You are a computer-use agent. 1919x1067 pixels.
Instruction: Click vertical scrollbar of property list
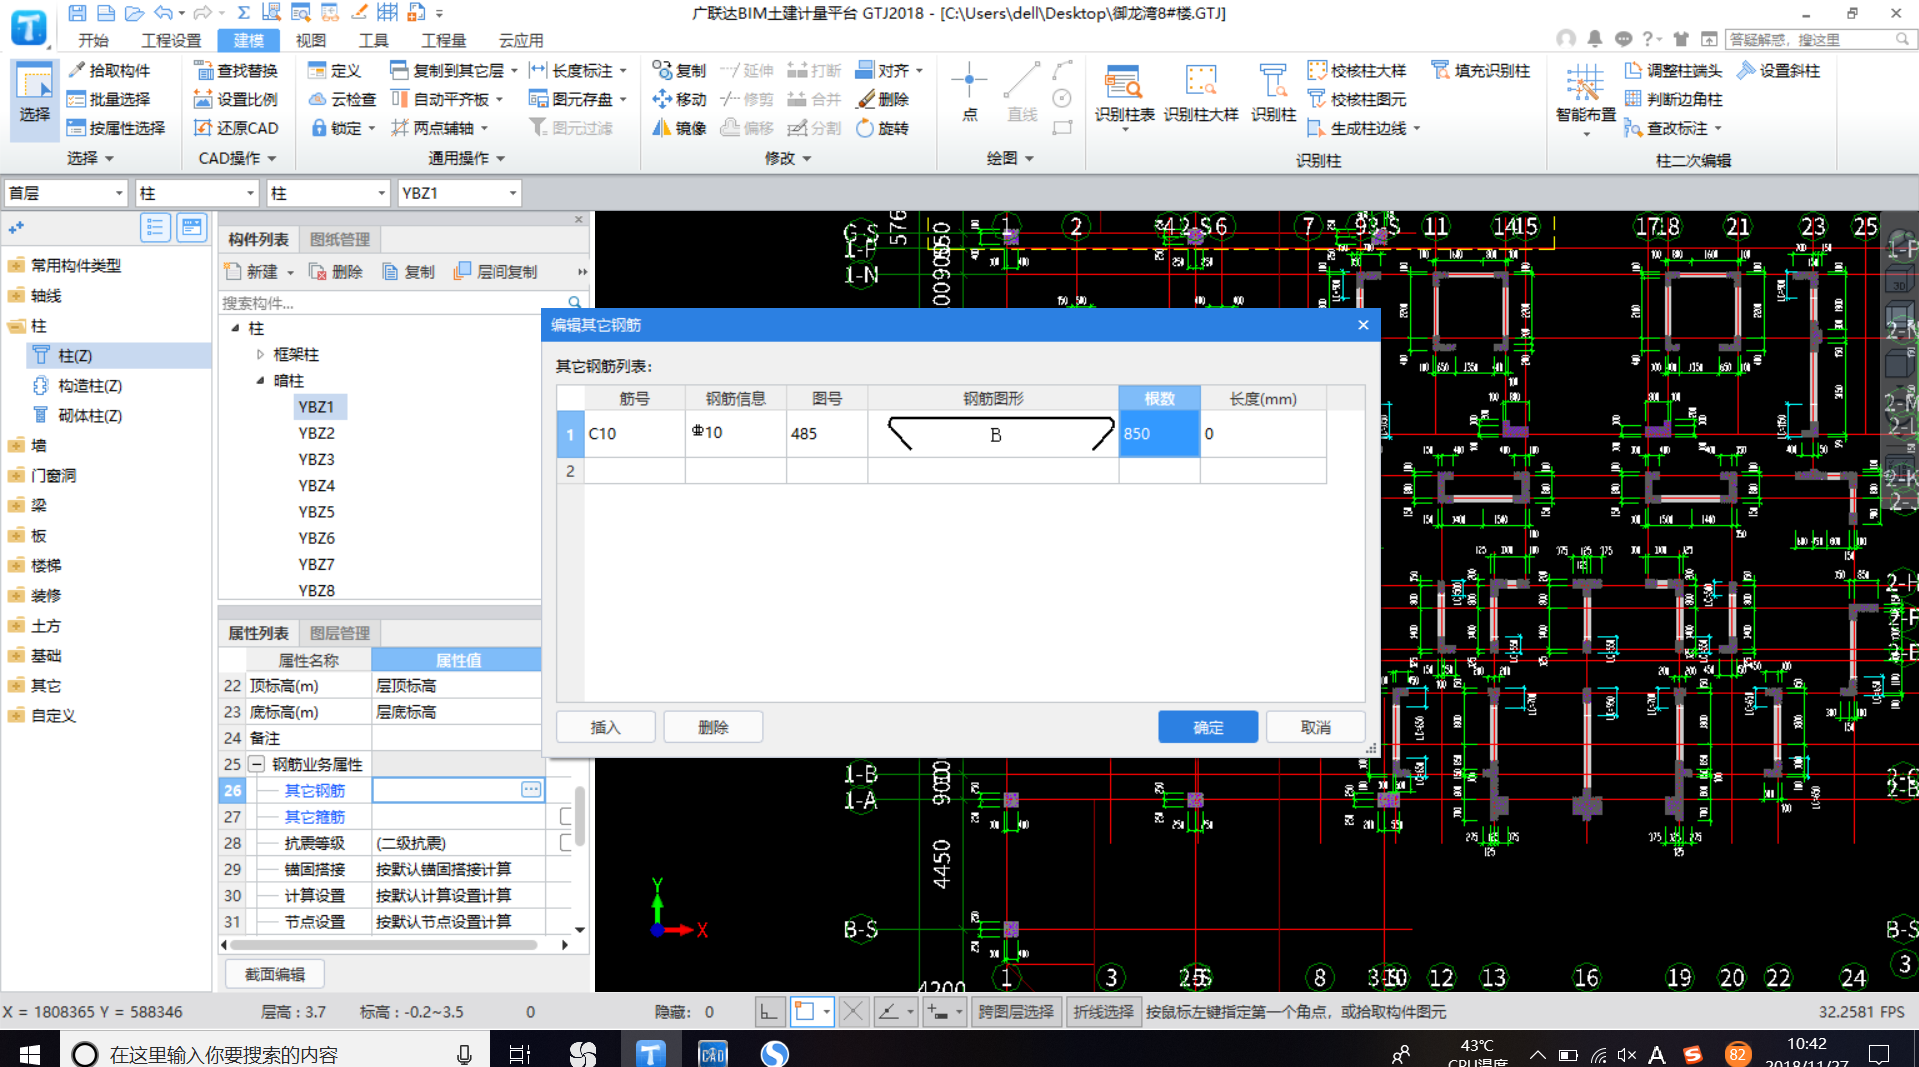pos(579,815)
